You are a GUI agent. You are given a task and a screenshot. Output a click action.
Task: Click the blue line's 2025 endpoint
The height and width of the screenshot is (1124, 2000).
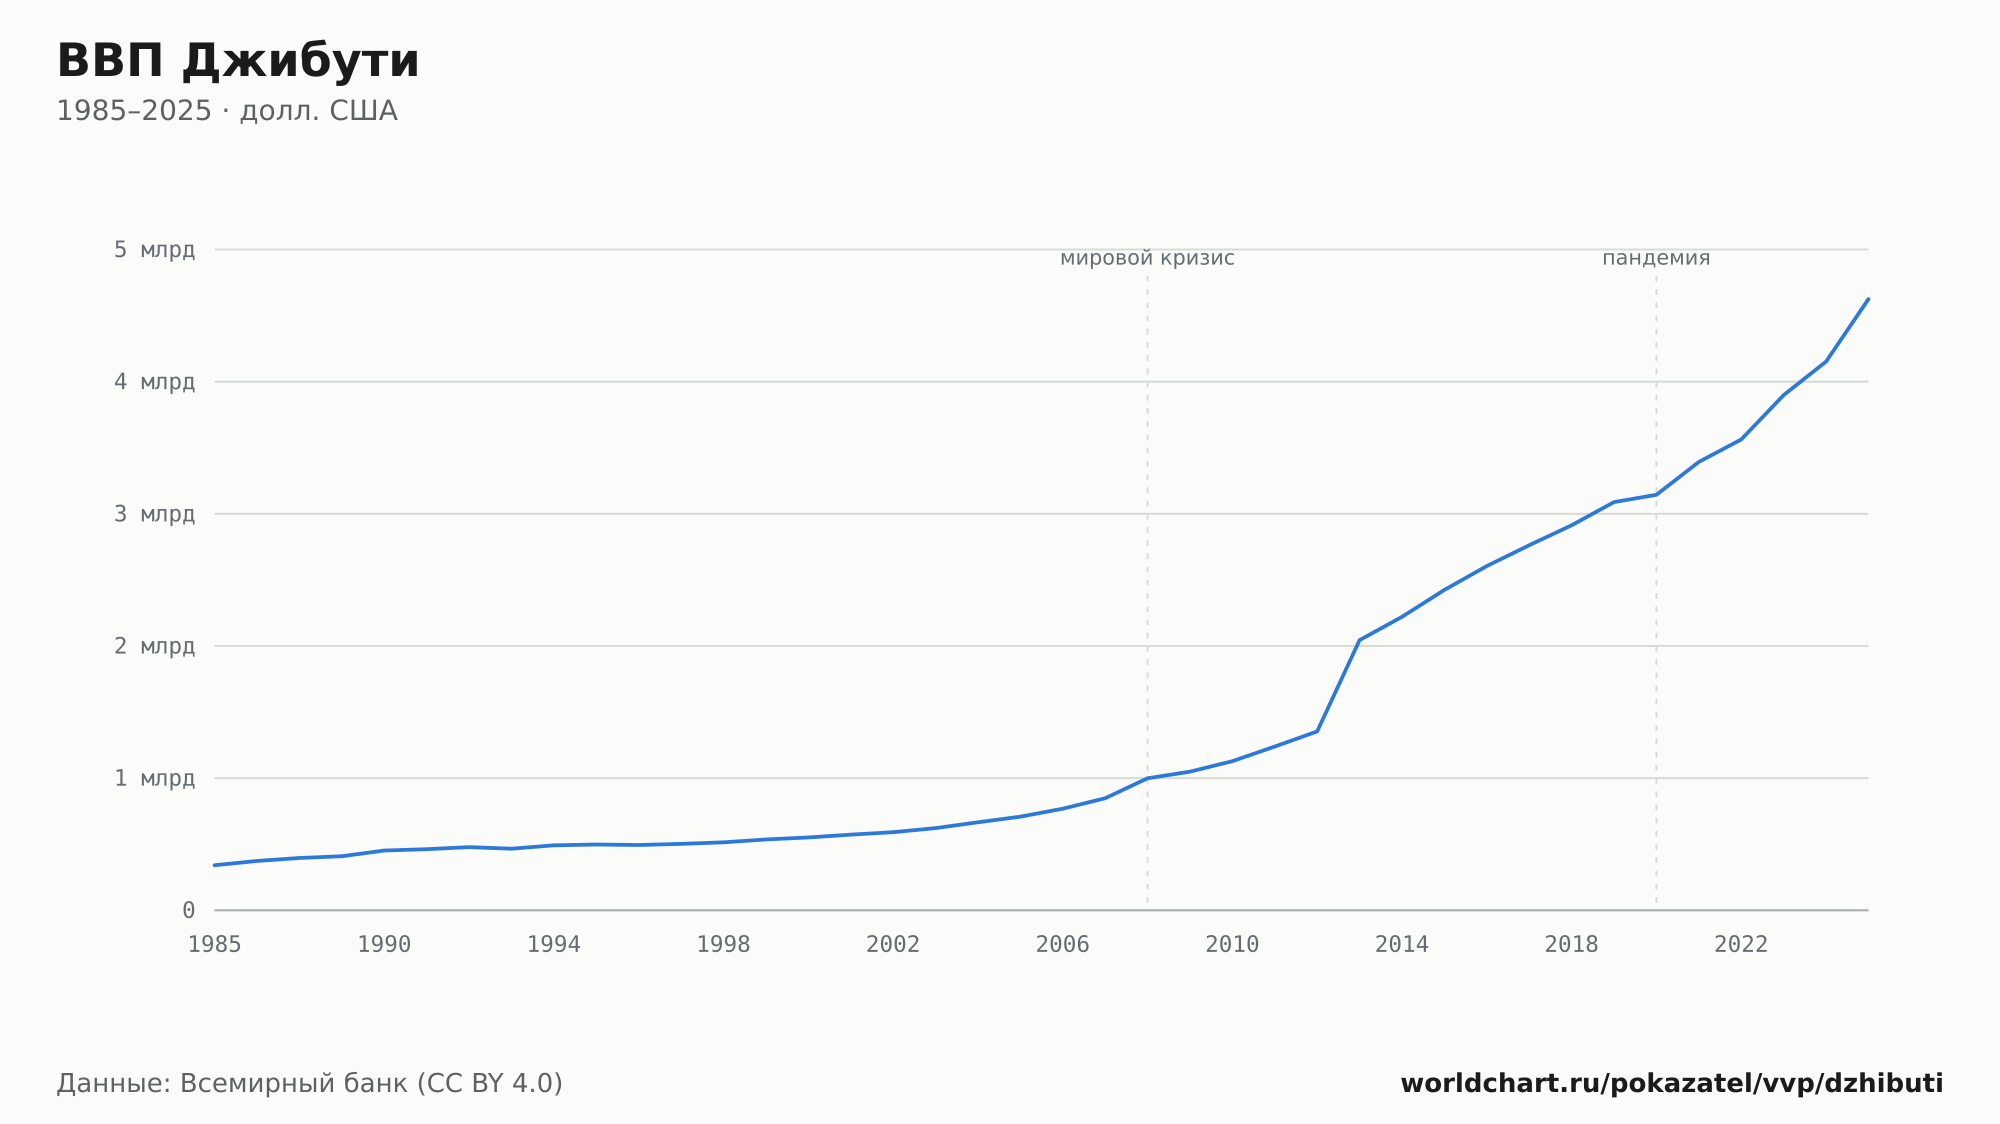tap(1867, 299)
